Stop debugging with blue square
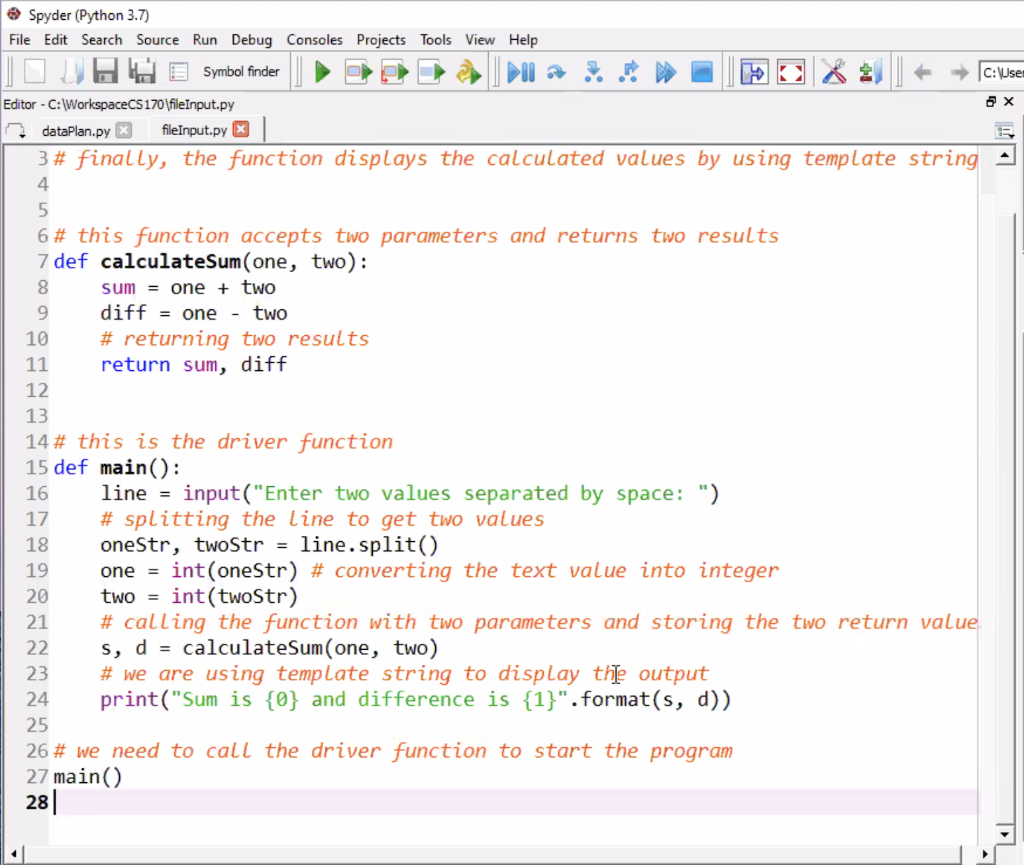This screenshot has height=865, width=1024. (702, 72)
